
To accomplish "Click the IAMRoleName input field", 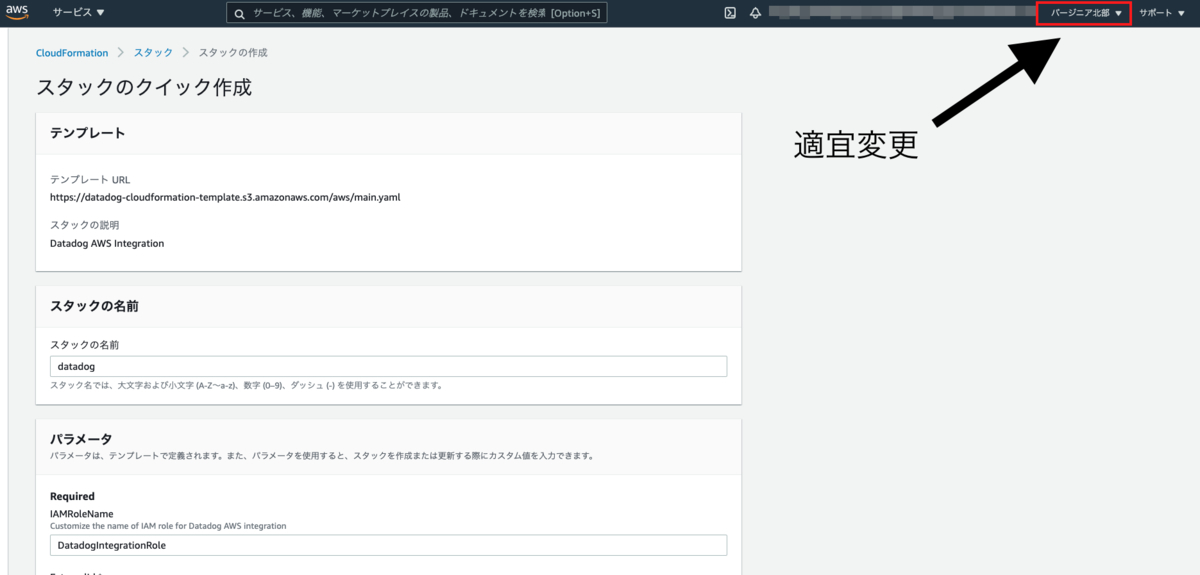I will (388, 545).
